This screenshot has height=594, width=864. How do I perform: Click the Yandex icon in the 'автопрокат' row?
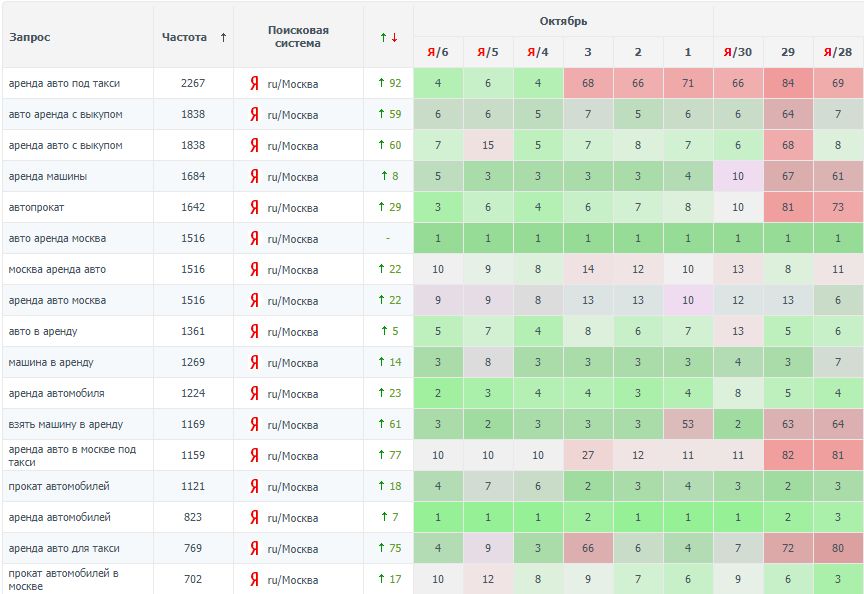pos(254,208)
